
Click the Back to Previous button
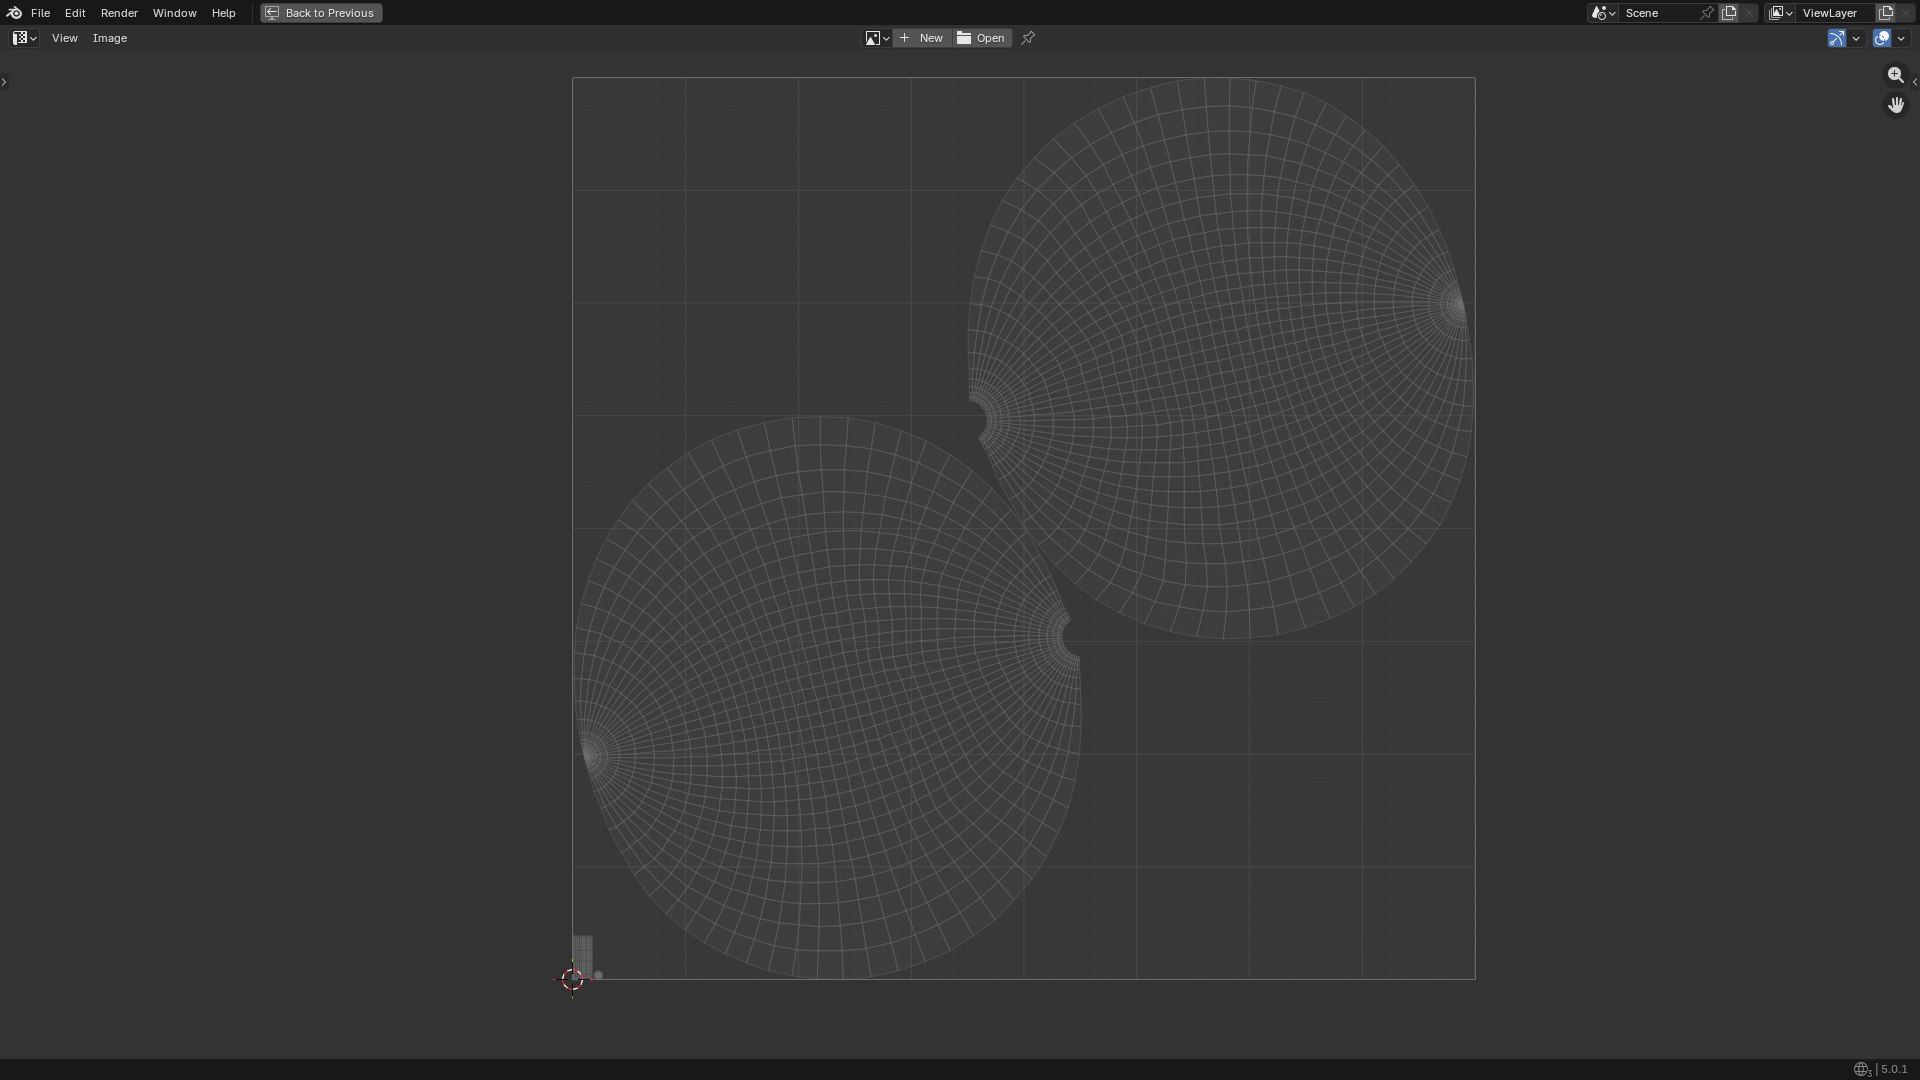pos(321,13)
